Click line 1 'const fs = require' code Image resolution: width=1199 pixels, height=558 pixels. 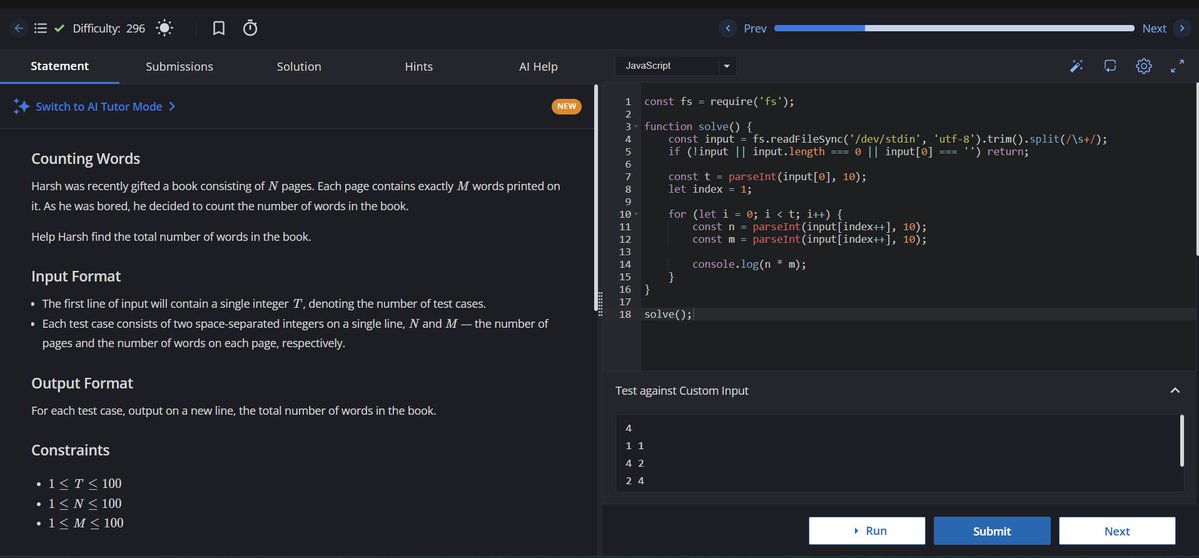(x=720, y=102)
